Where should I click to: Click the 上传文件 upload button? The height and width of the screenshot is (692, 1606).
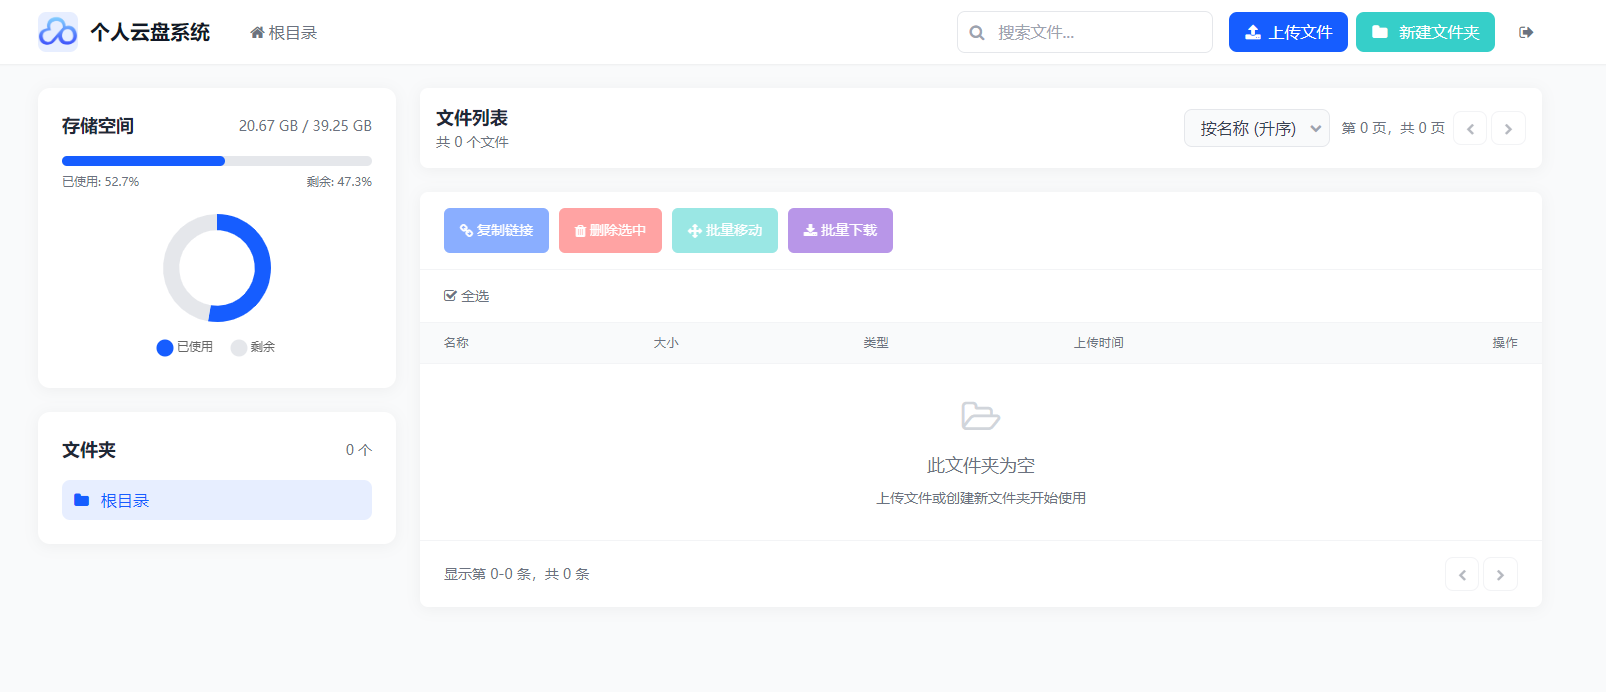click(x=1288, y=32)
